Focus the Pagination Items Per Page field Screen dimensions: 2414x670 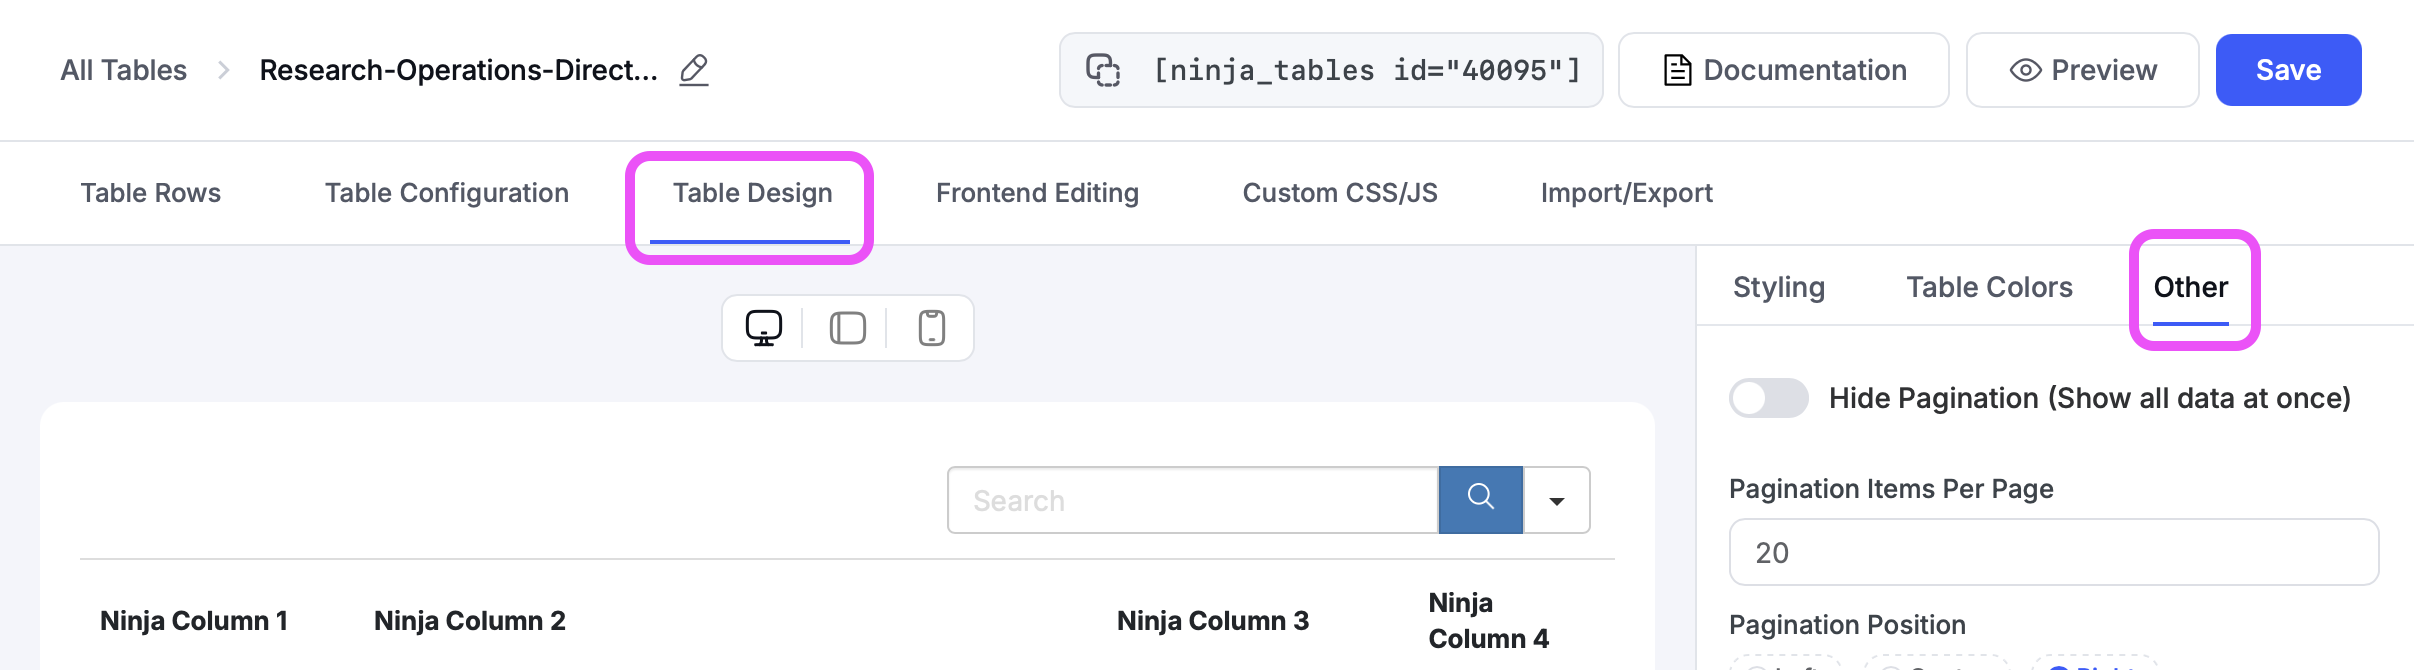2053,552
